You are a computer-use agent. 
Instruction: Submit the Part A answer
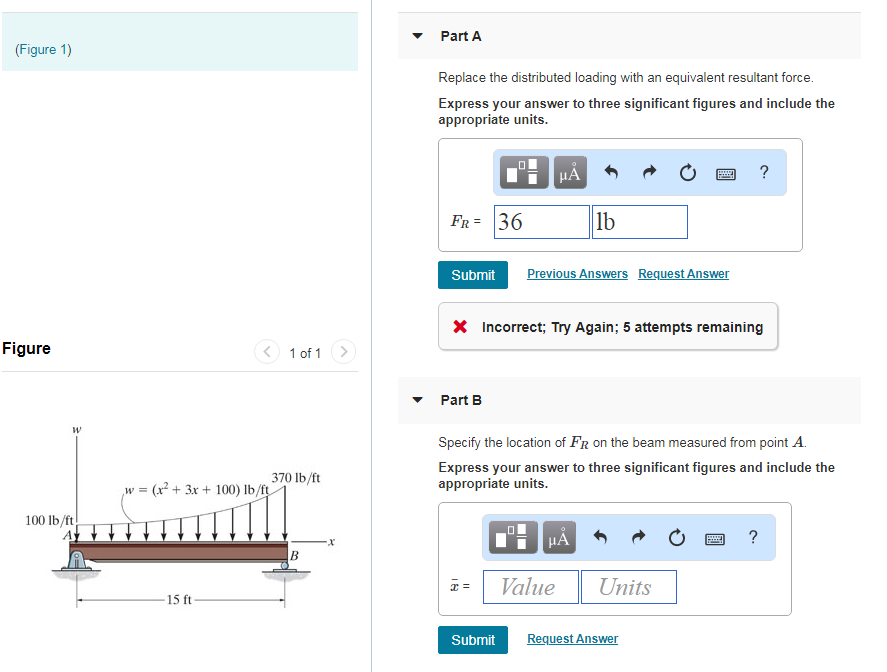[472, 274]
